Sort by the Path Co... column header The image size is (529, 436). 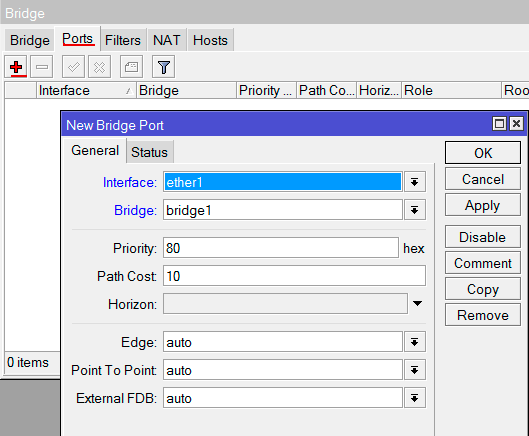pos(327,90)
